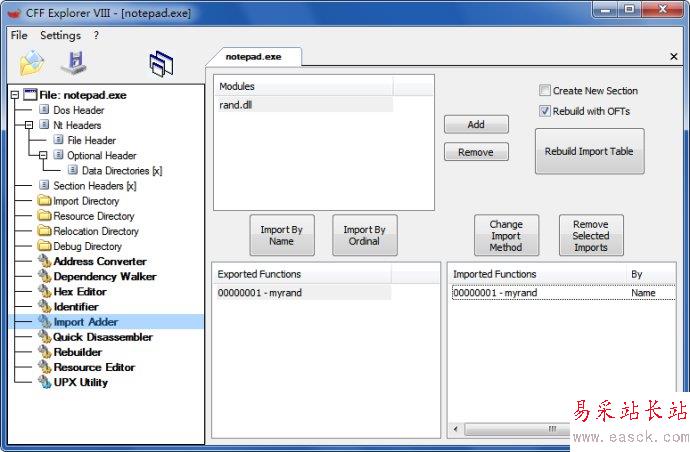
Task: Click the Nt Headers node icon
Action: tap(44, 125)
